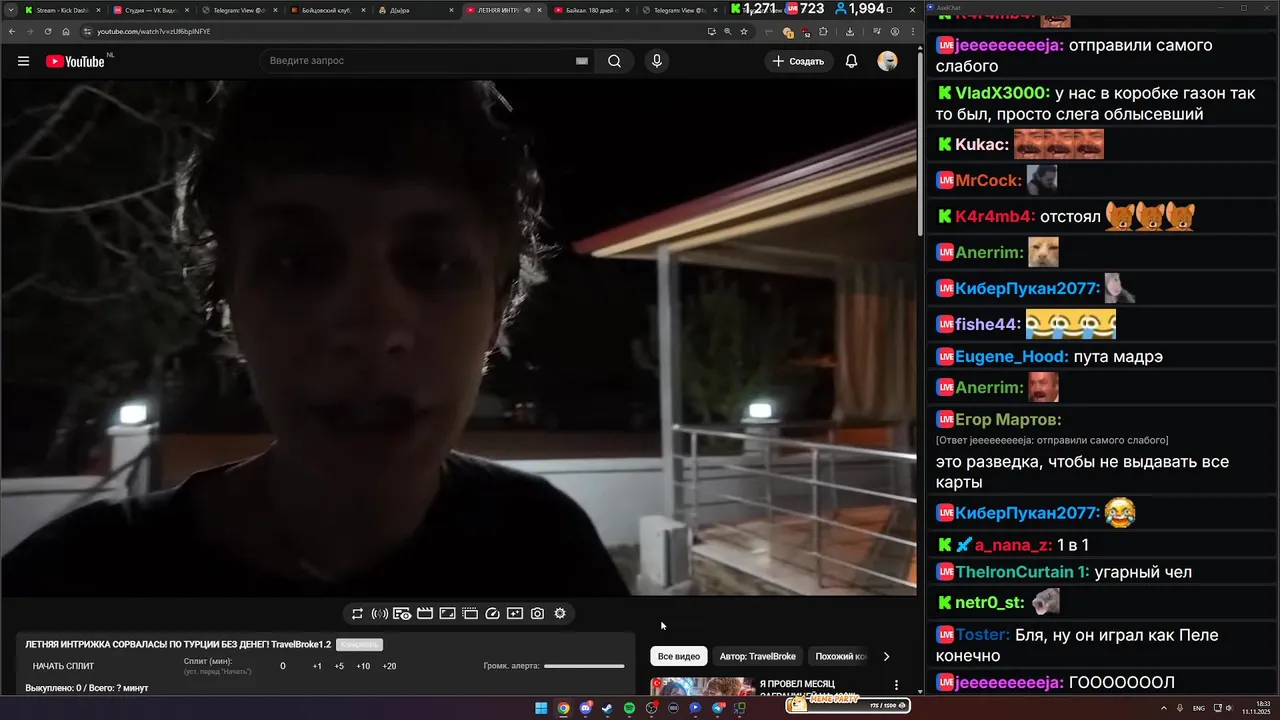Click the YouTube search magnifier button

[x=614, y=61]
